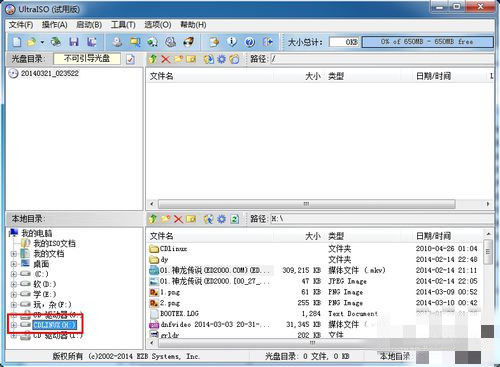Viewport: 500px width, 367px height.
Task: Click the 0% of 650MB capacity bar
Action: coord(427,42)
